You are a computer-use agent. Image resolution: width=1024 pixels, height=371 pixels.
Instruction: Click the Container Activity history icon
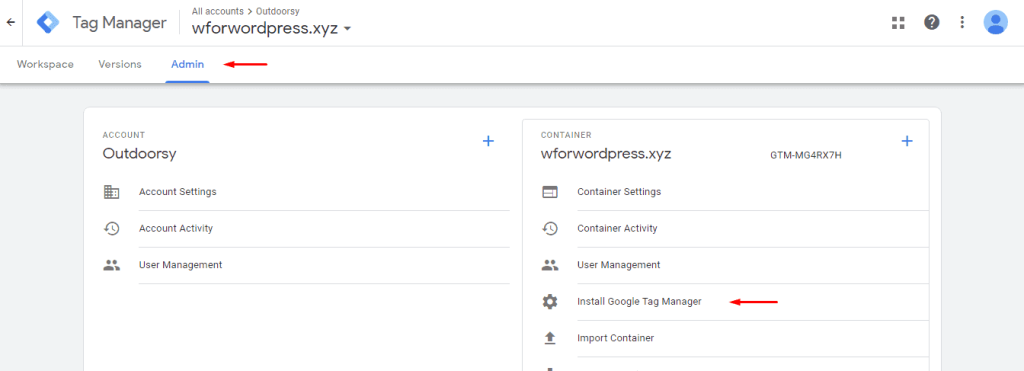(x=550, y=229)
